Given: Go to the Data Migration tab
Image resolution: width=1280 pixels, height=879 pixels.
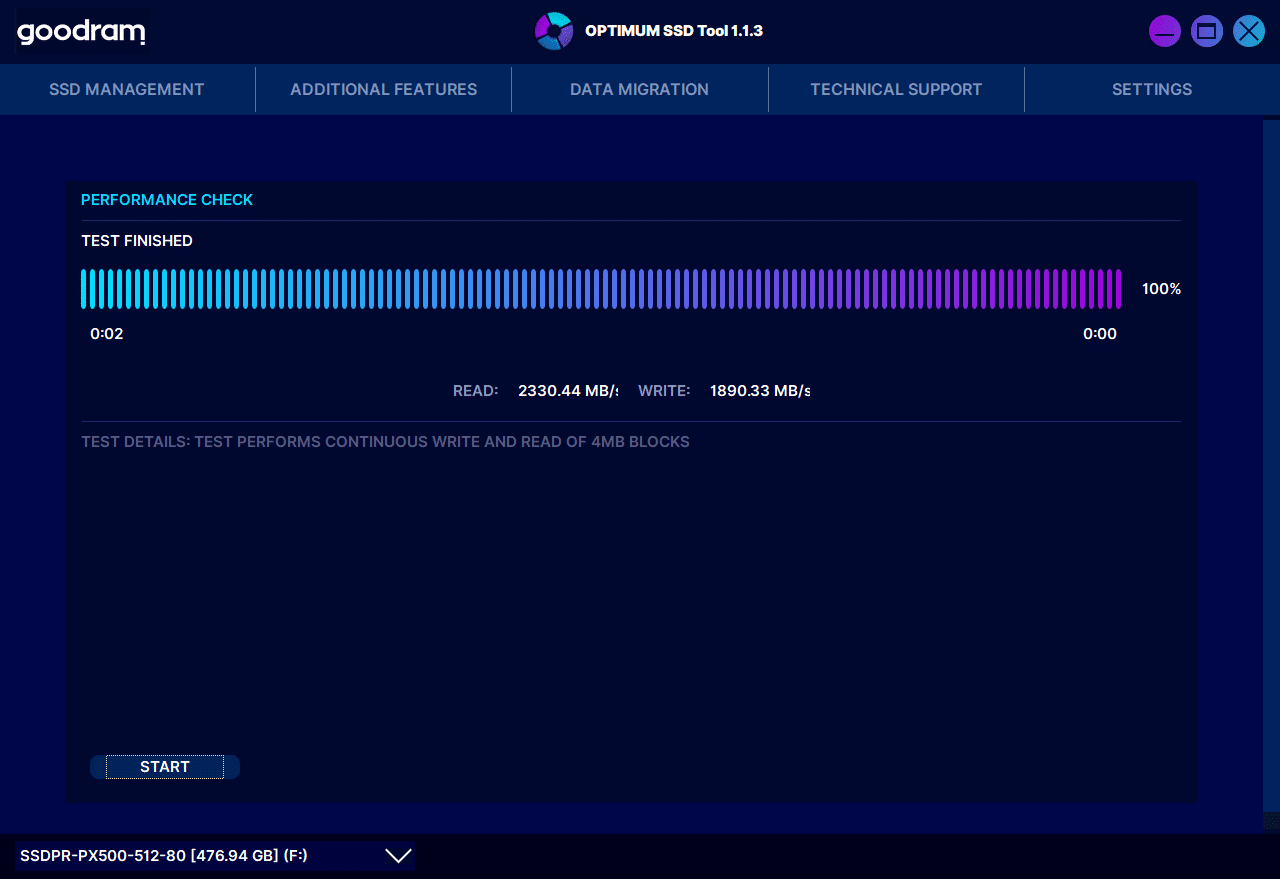Looking at the screenshot, I should click(639, 89).
